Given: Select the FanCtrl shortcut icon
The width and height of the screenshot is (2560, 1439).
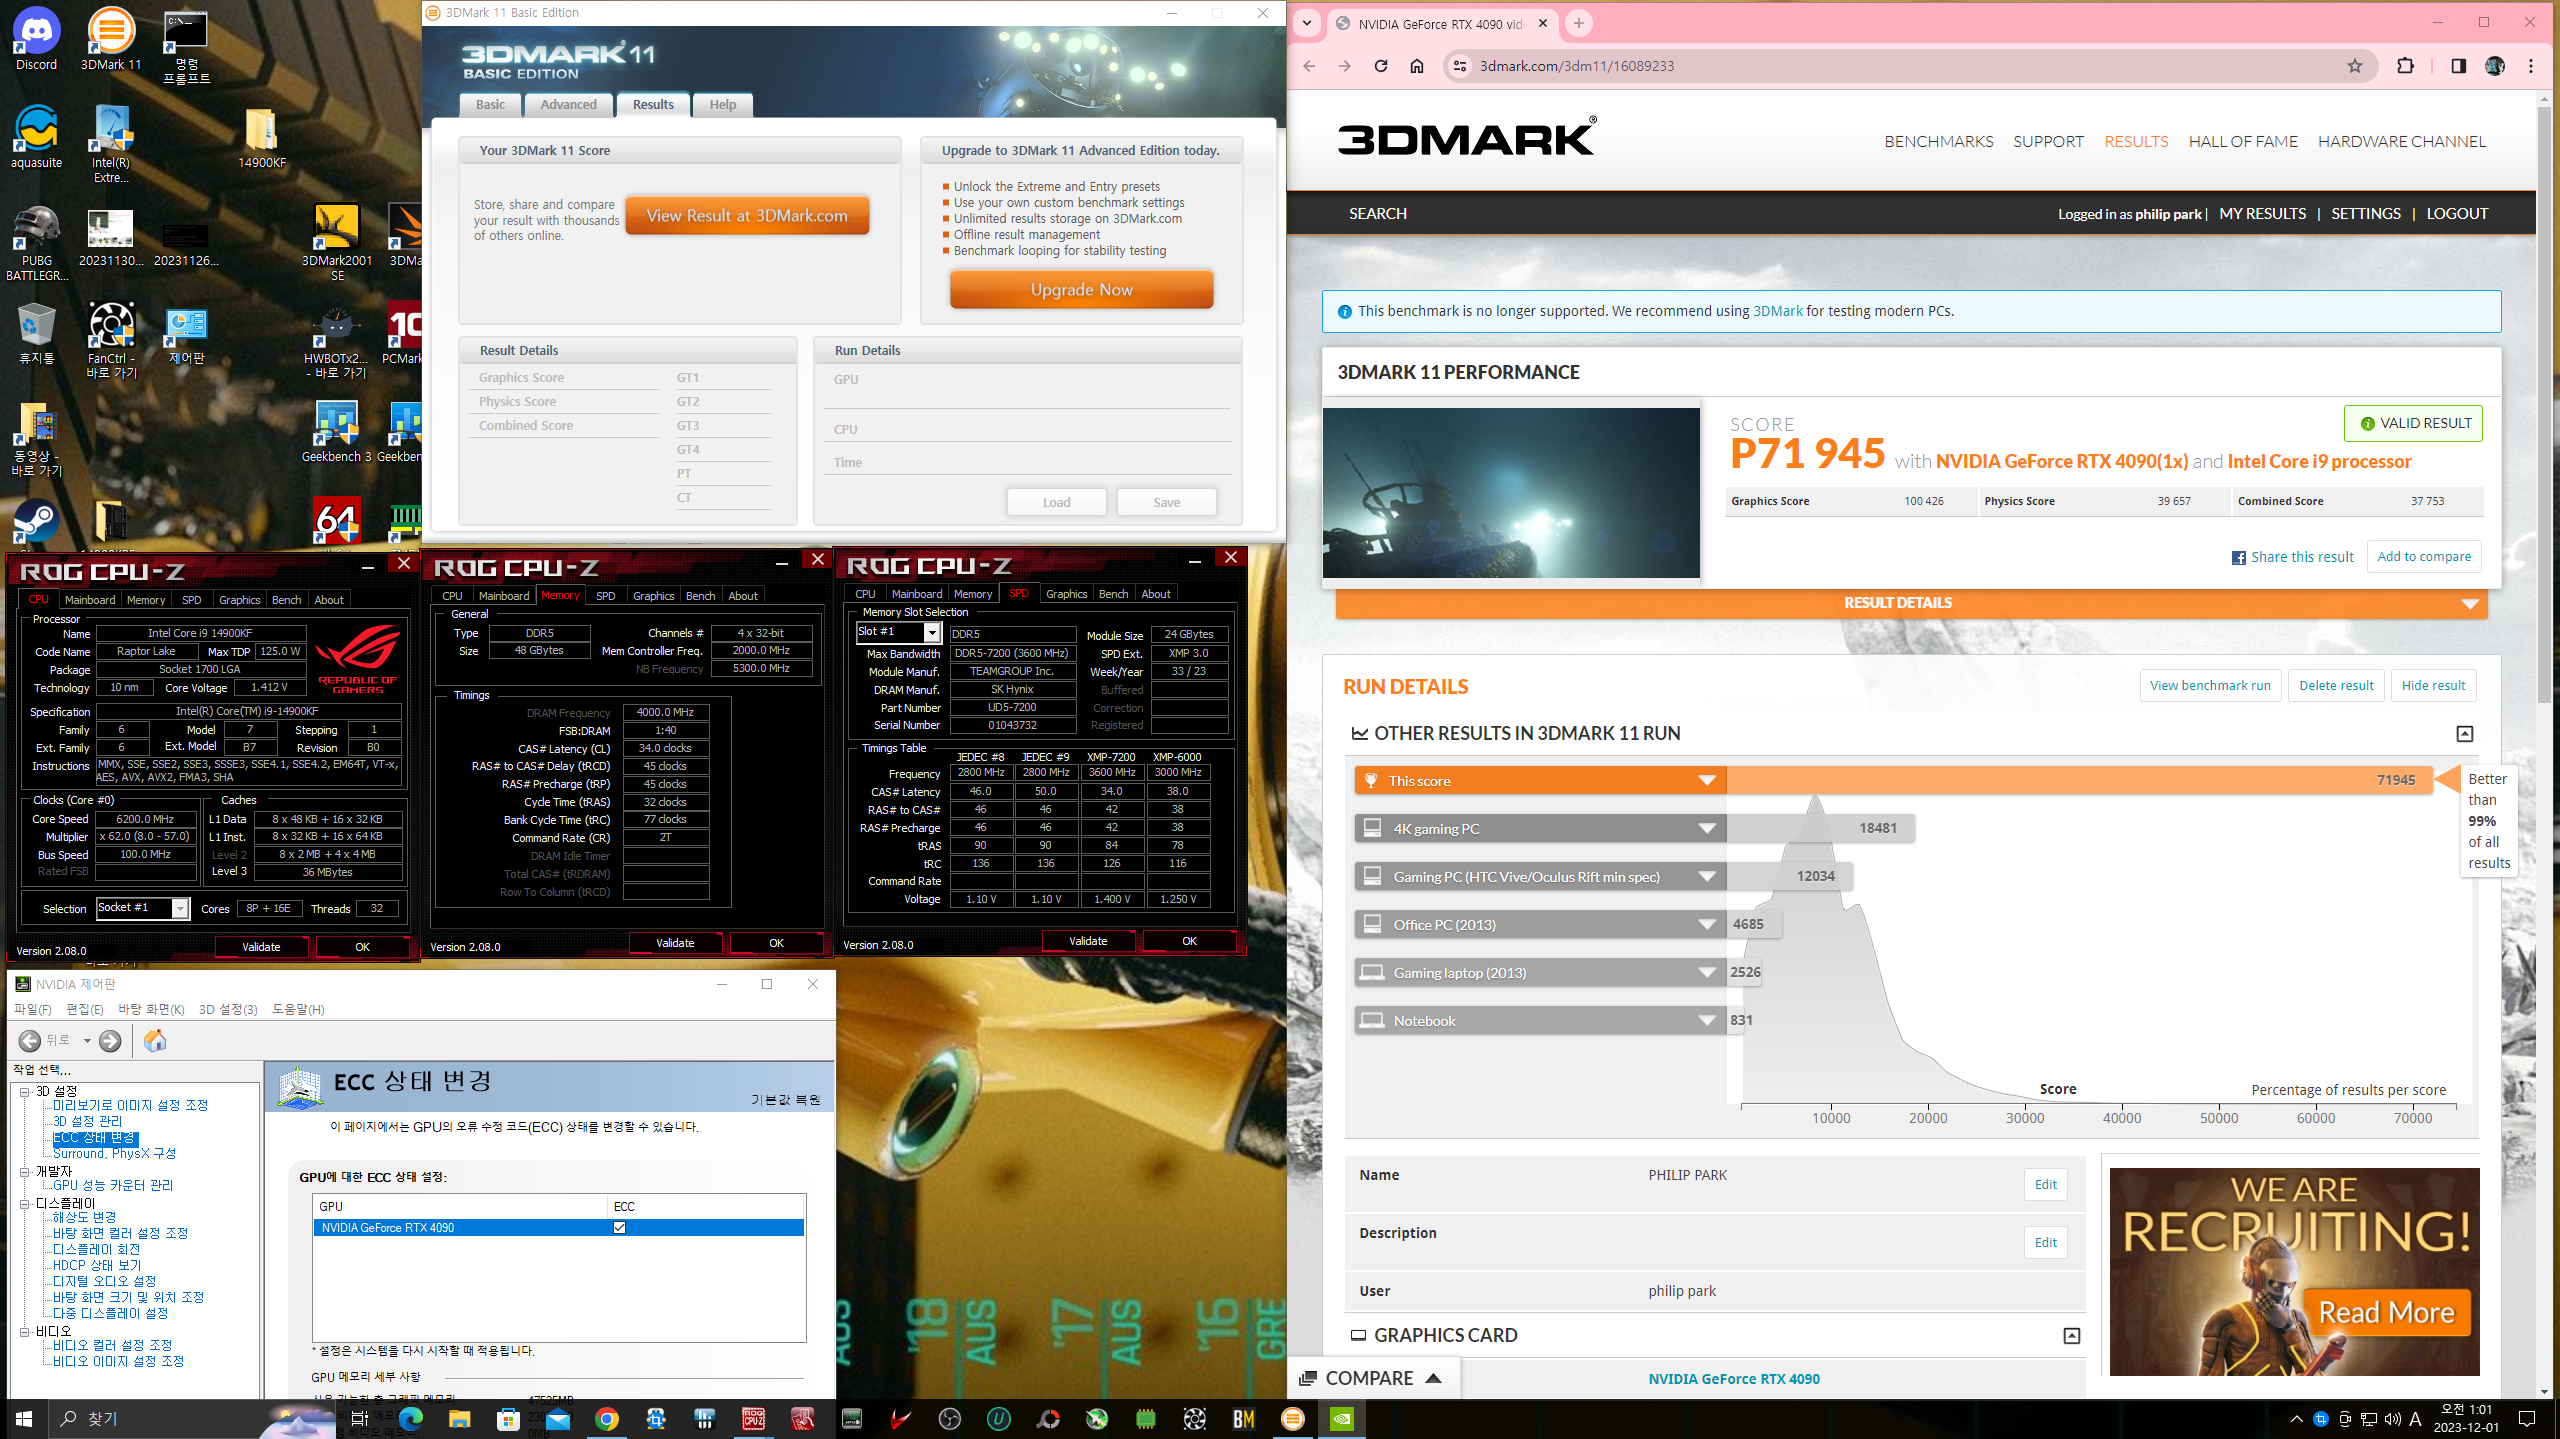Looking at the screenshot, I should (x=111, y=340).
